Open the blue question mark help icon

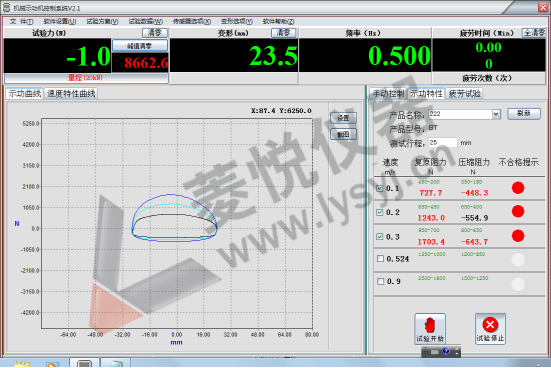pos(446,351)
